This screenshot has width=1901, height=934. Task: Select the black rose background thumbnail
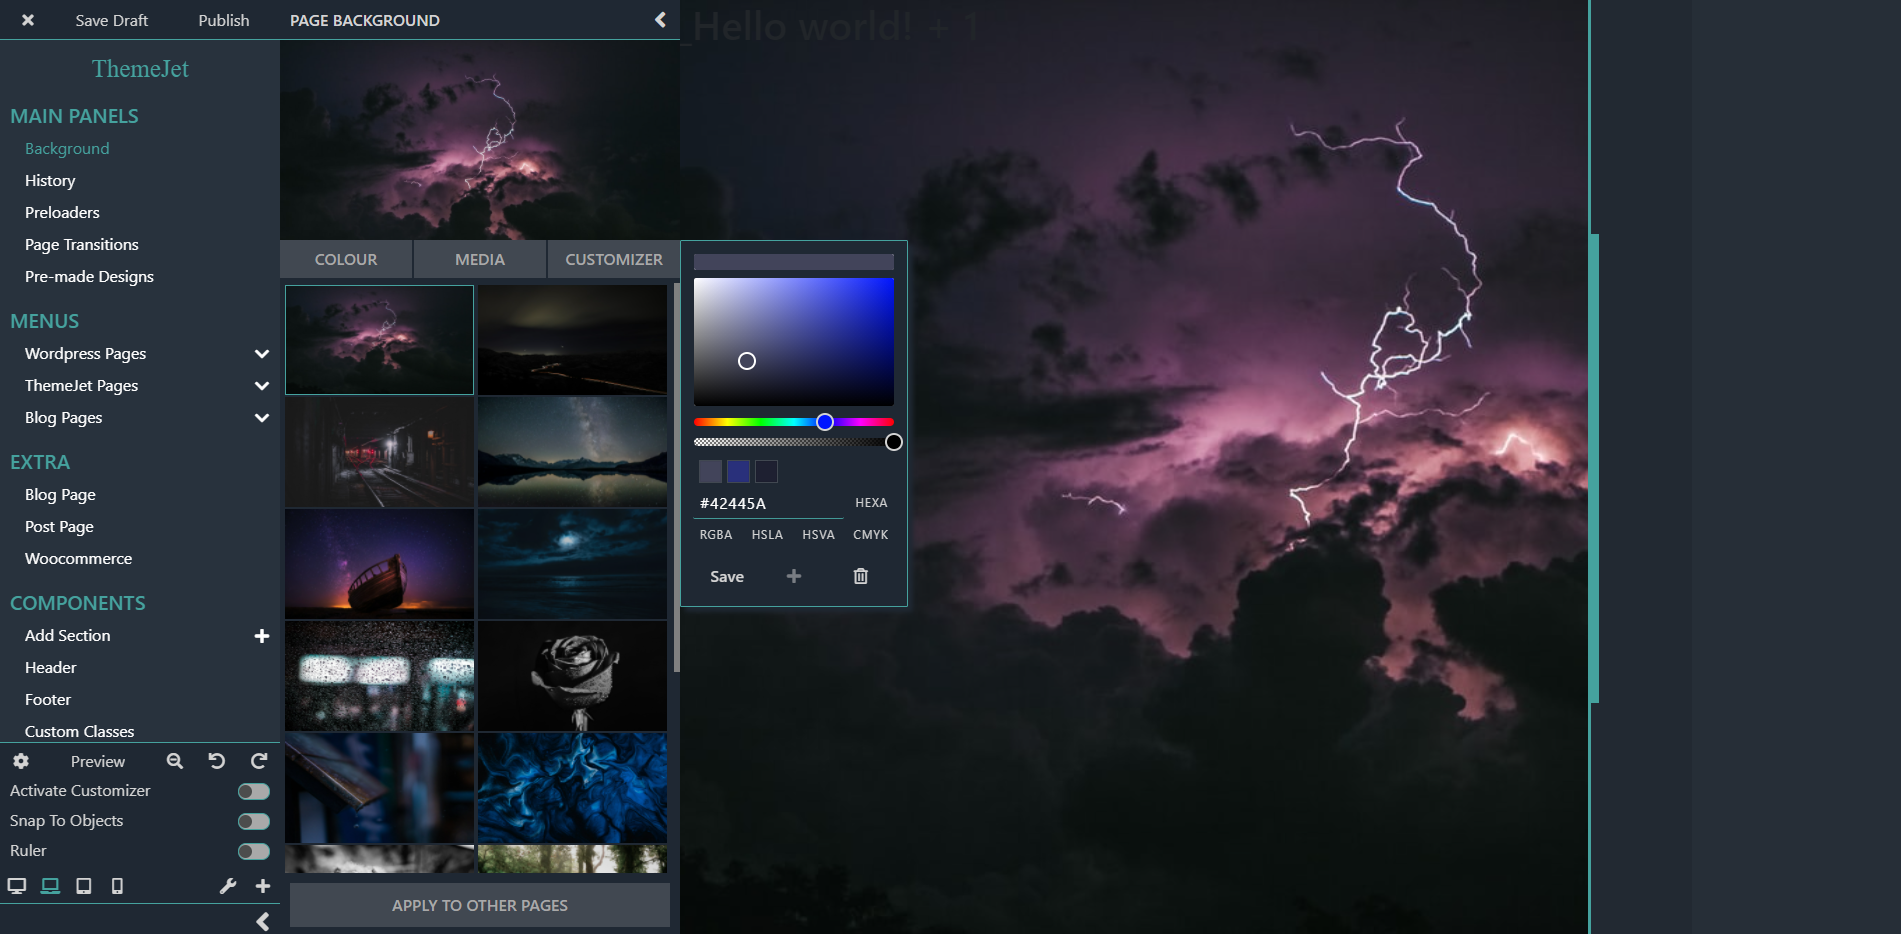click(x=571, y=676)
